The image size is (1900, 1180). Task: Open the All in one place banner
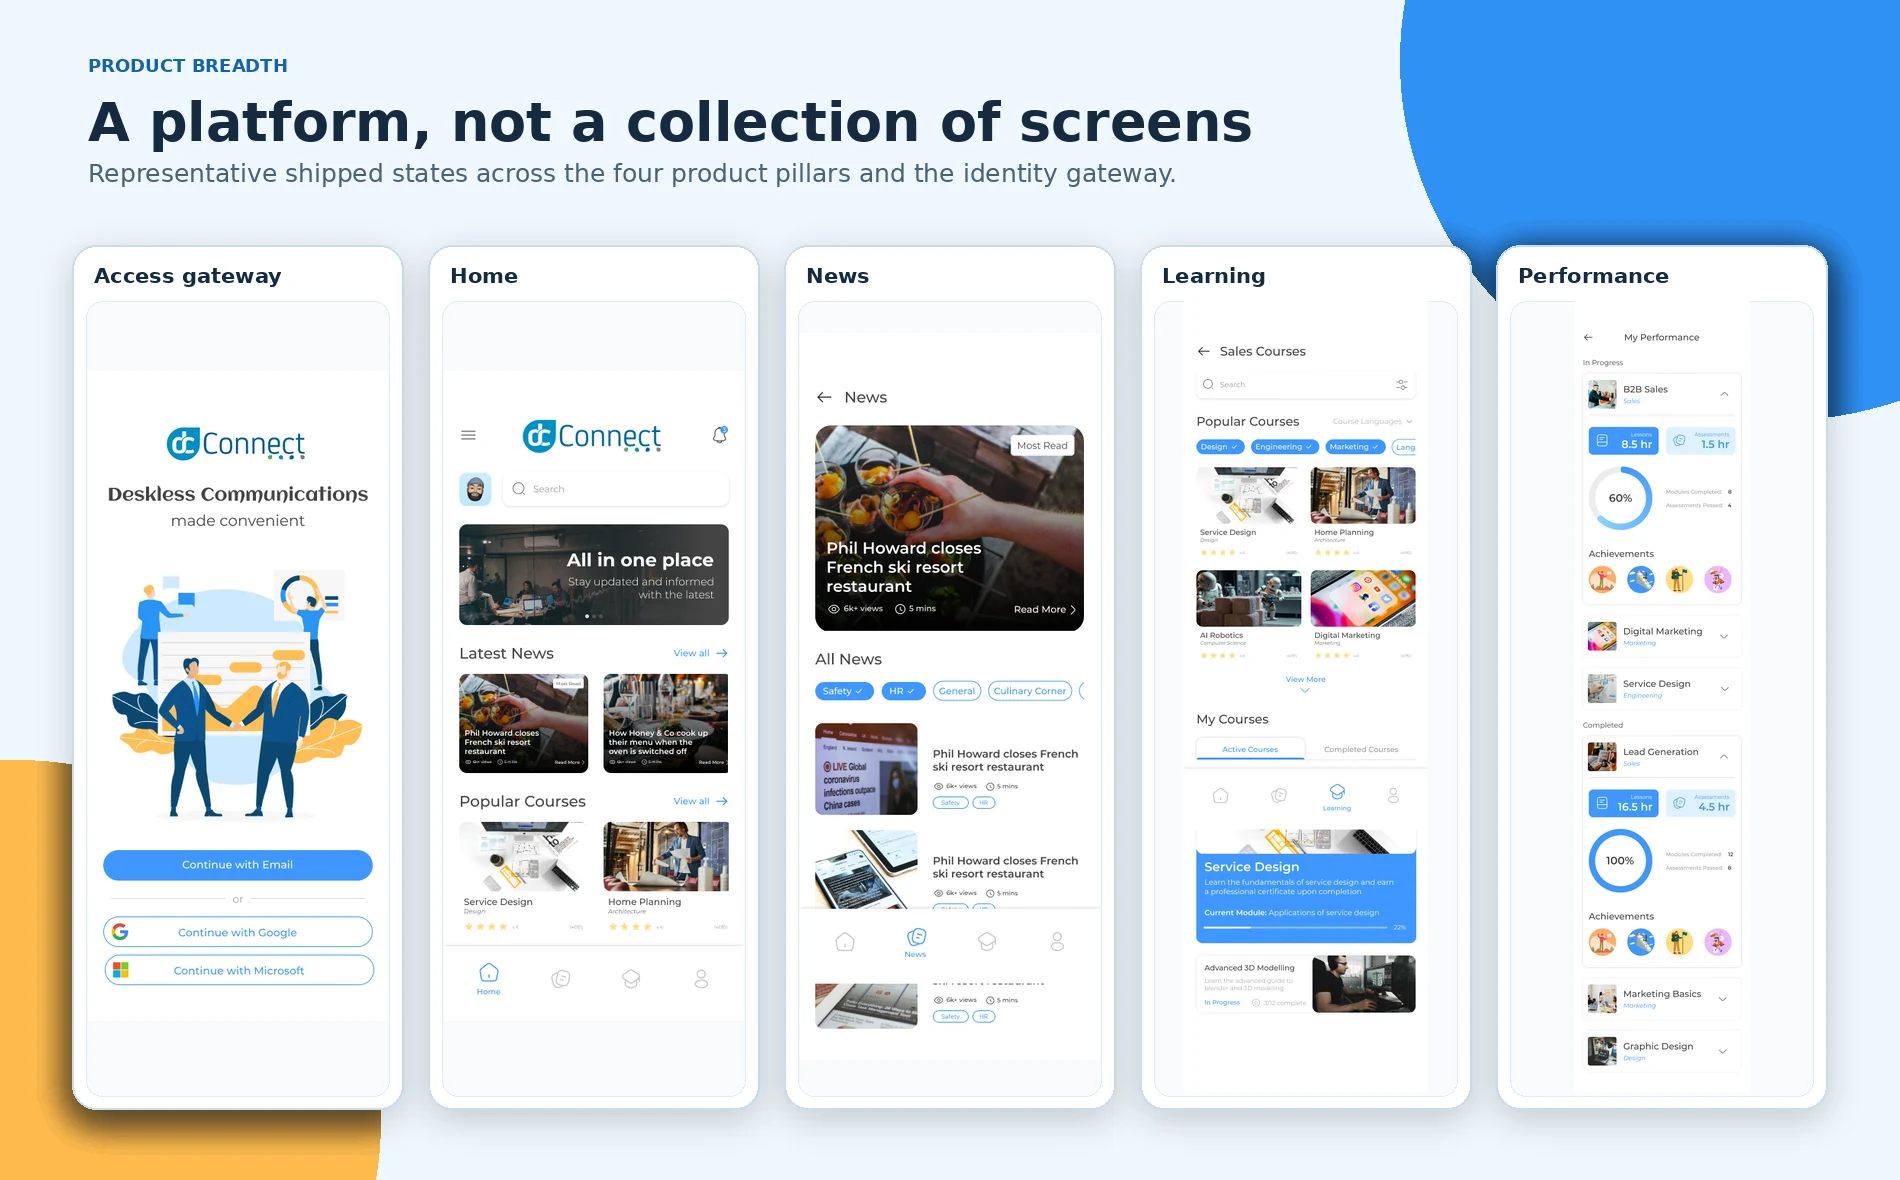[594, 575]
